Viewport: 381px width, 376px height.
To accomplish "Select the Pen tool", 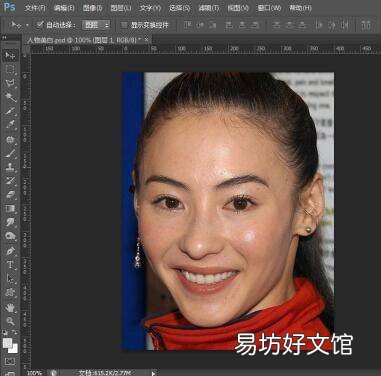I will 10,251.
